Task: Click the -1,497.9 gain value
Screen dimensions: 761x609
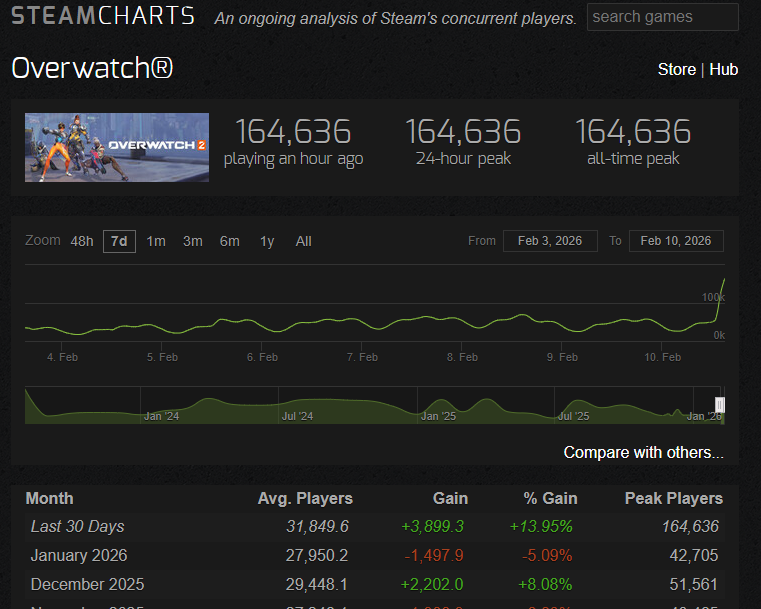Action: (434, 556)
